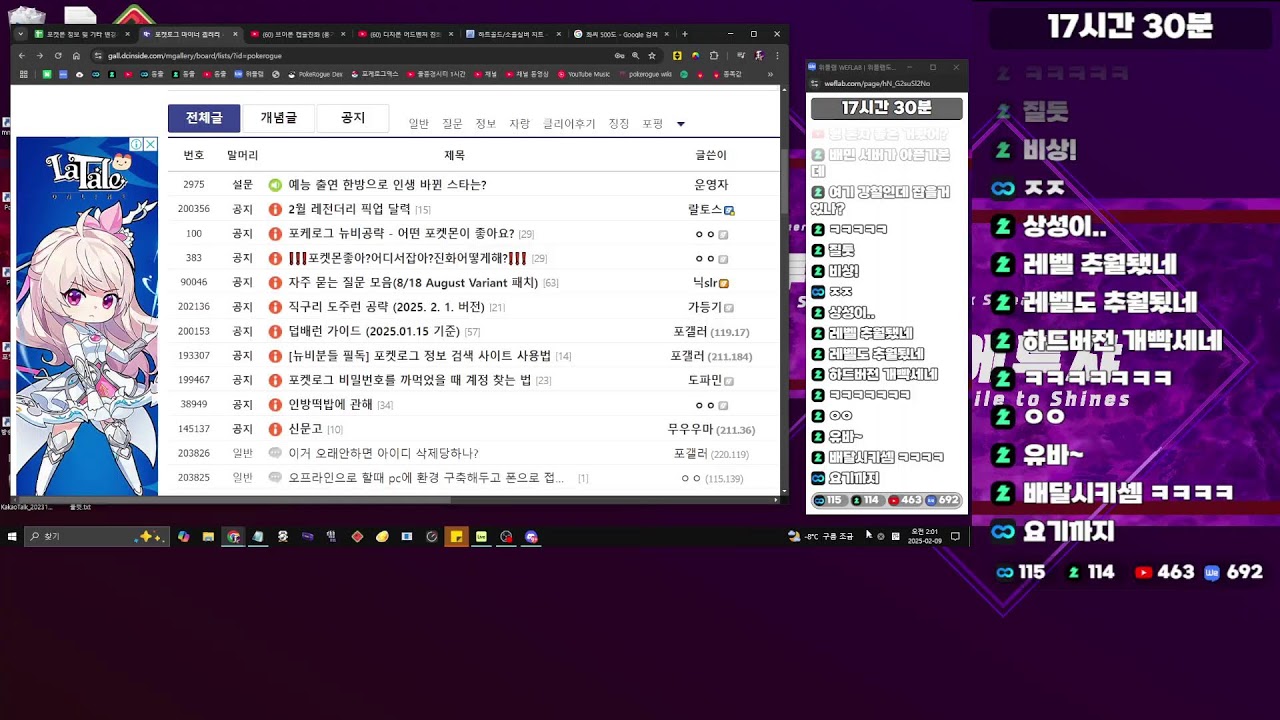Screen dimensions: 1280x720
Task: Open PokeRogue Dex bookmark
Action: pos(315,74)
